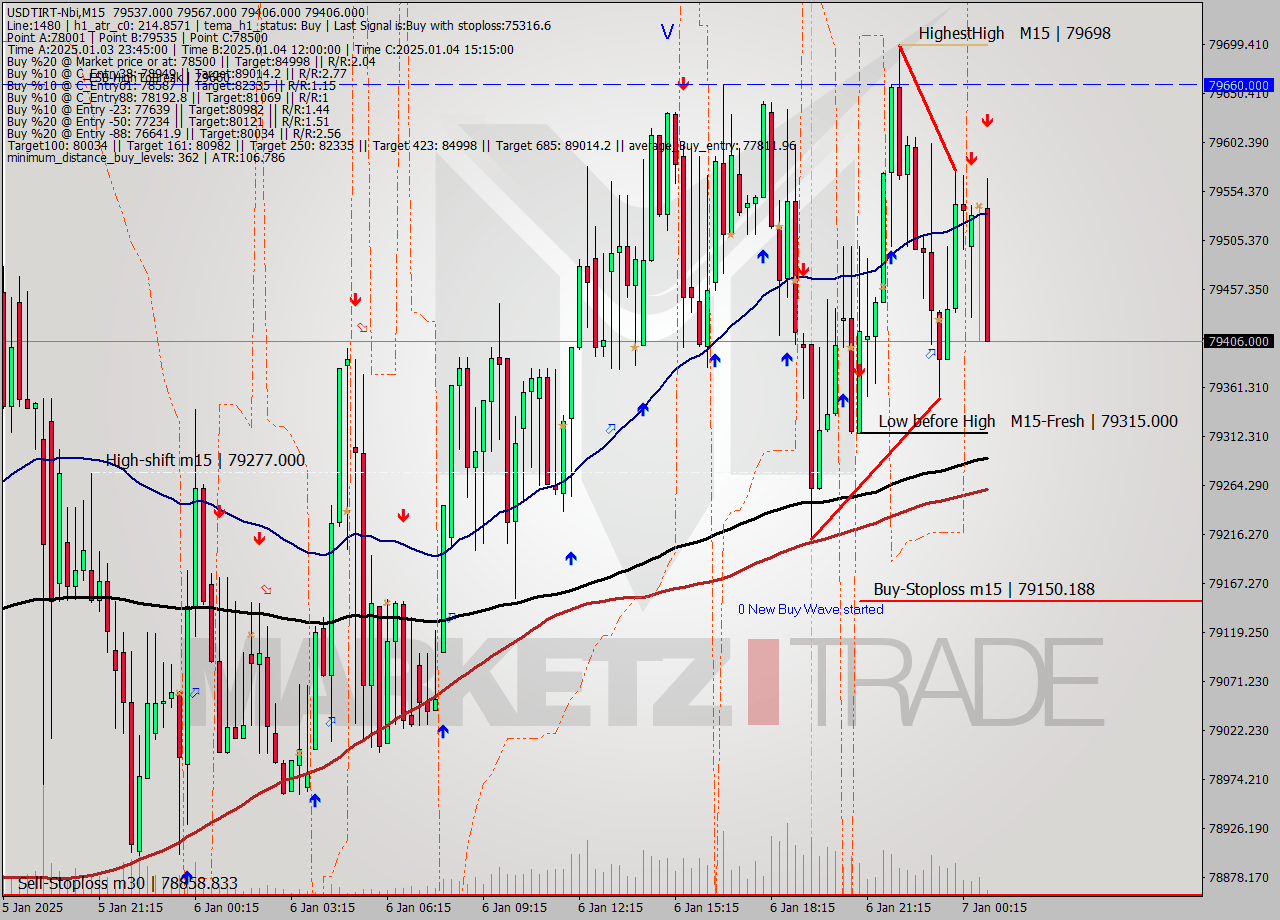This screenshot has height=920, width=1280.
Task: Select the 79119.250 price axis value
Action: pos(1239,633)
